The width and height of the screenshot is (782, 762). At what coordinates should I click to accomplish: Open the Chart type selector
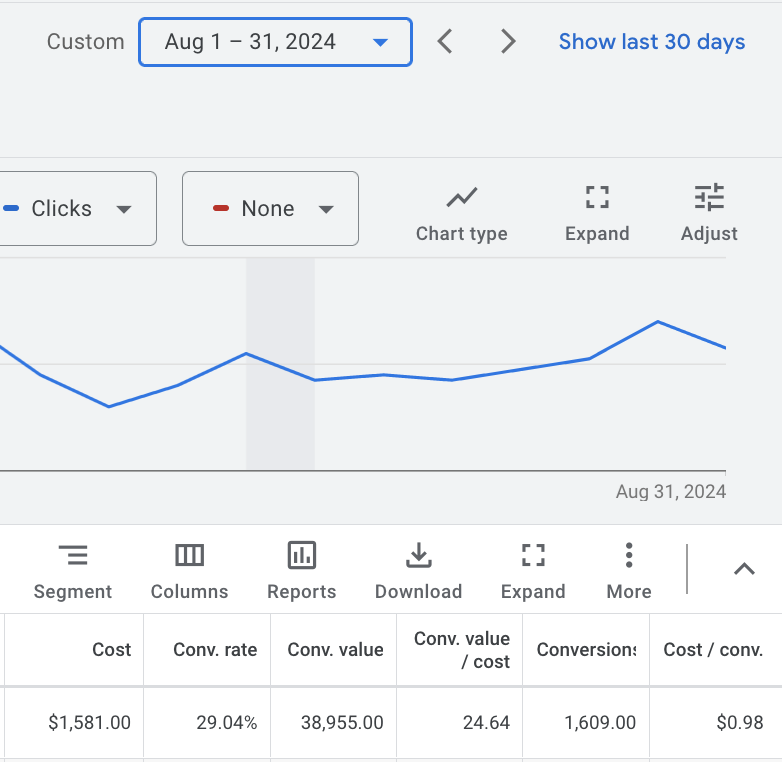coord(461,213)
